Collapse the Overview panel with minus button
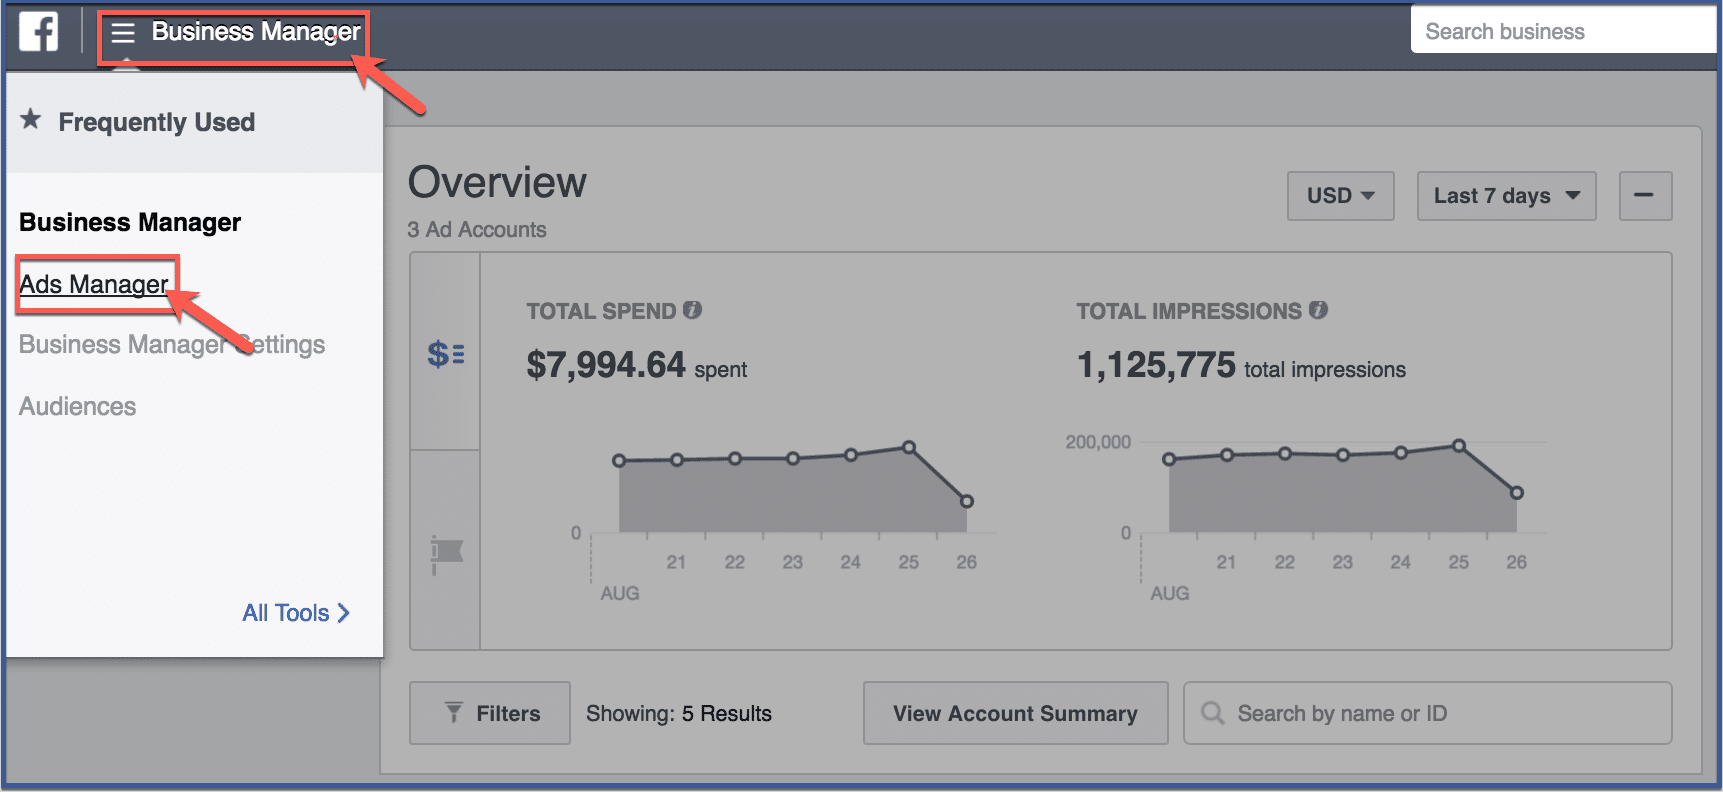The height and width of the screenshot is (792, 1723). click(1645, 196)
